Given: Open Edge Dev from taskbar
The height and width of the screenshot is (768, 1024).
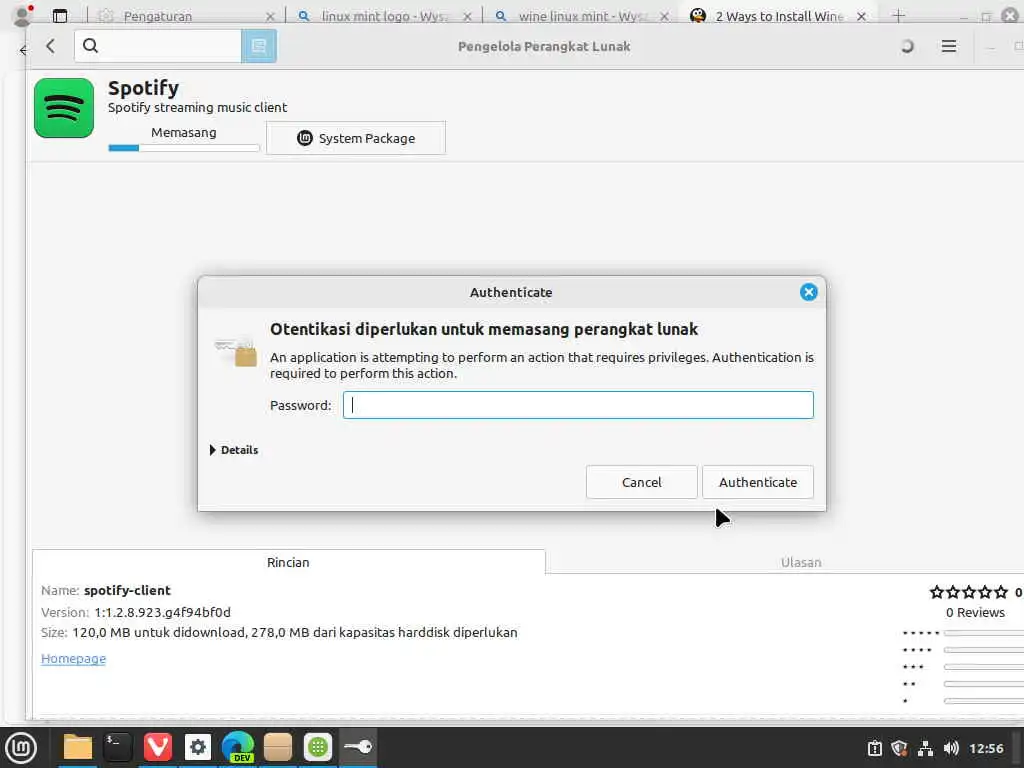Looking at the screenshot, I should 238,747.
